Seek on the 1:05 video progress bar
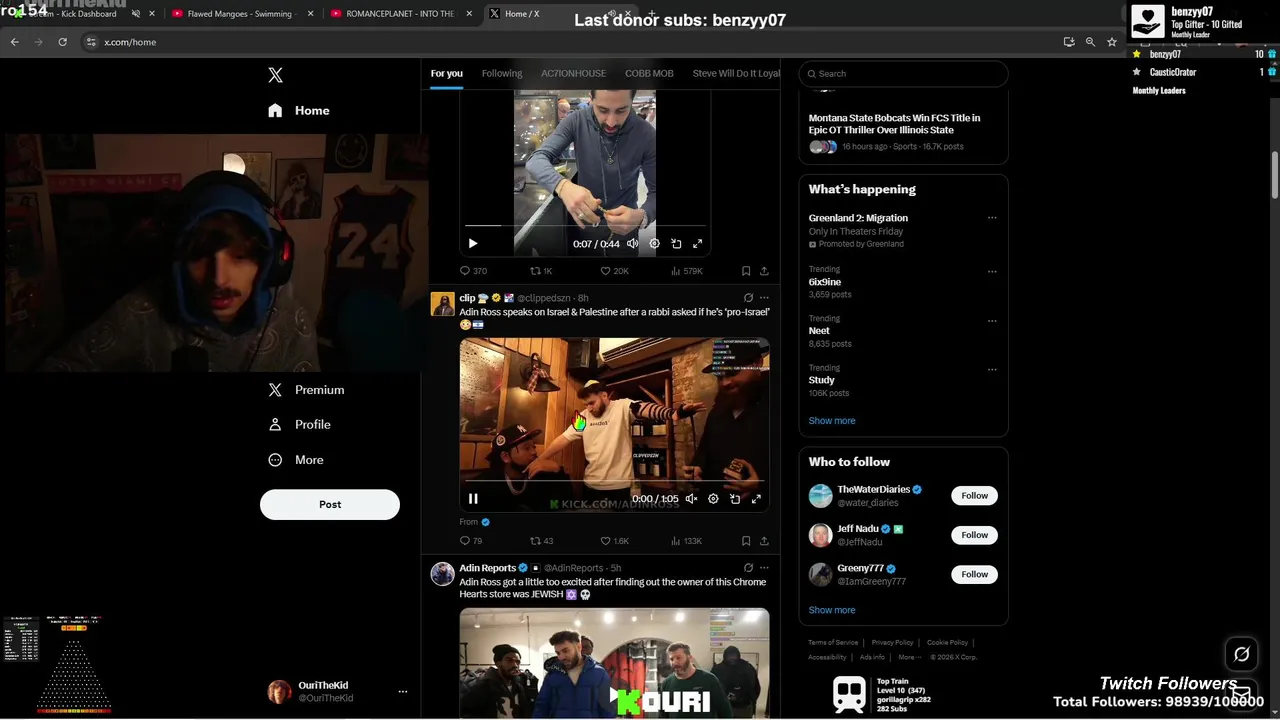The height and width of the screenshot is (720, 1280). [x=614, y=481]
